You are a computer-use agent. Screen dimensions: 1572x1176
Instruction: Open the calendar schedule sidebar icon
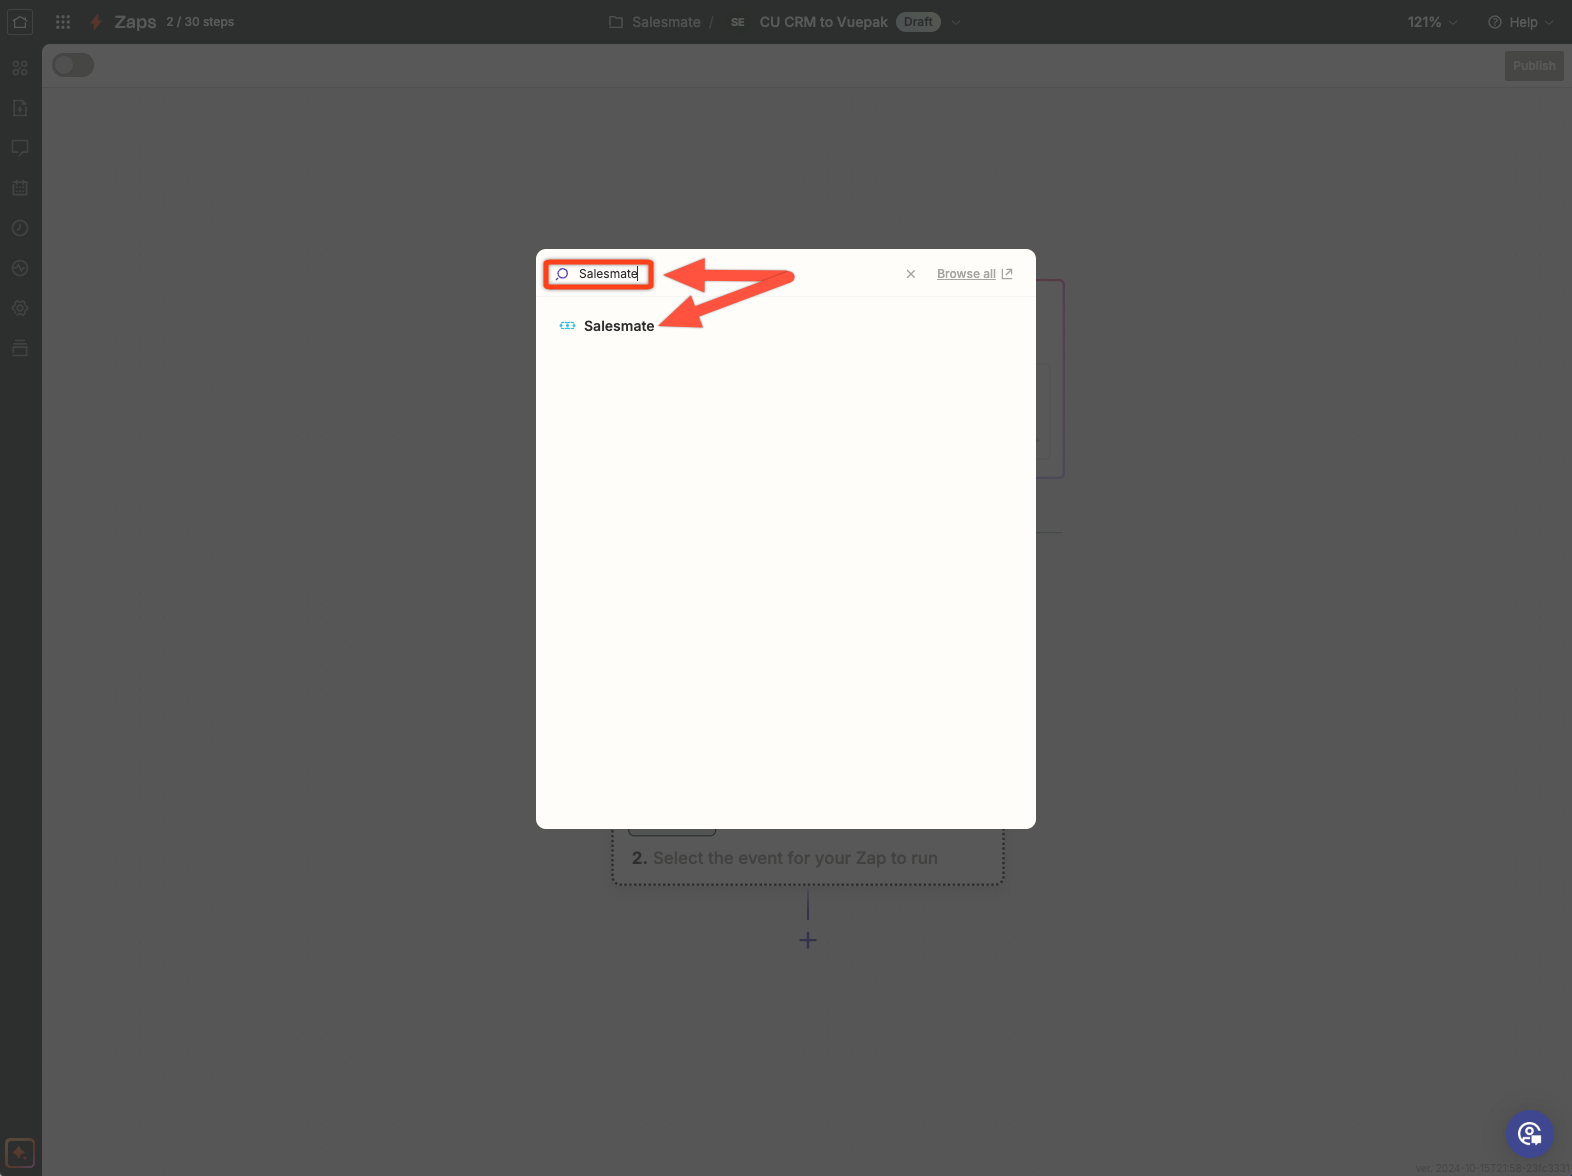[20, 188]
